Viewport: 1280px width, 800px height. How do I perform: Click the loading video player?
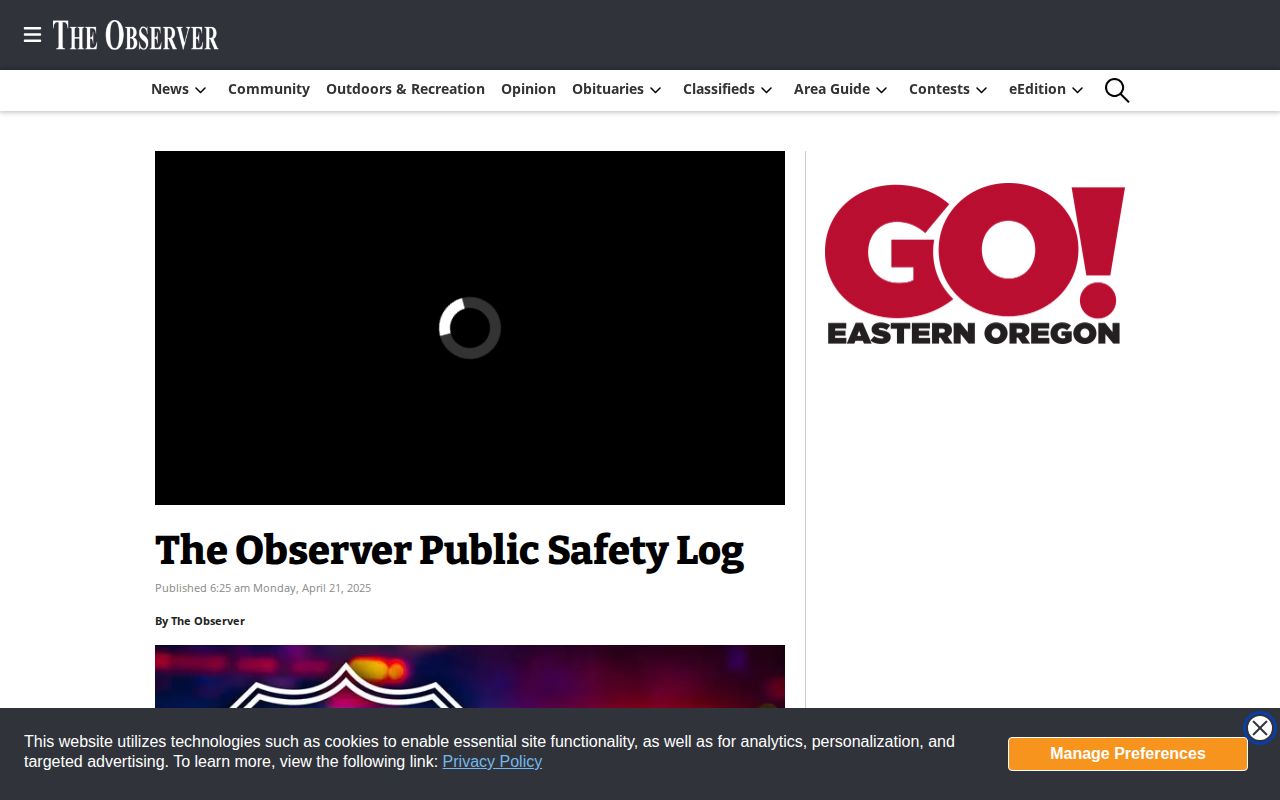[470, 328]
